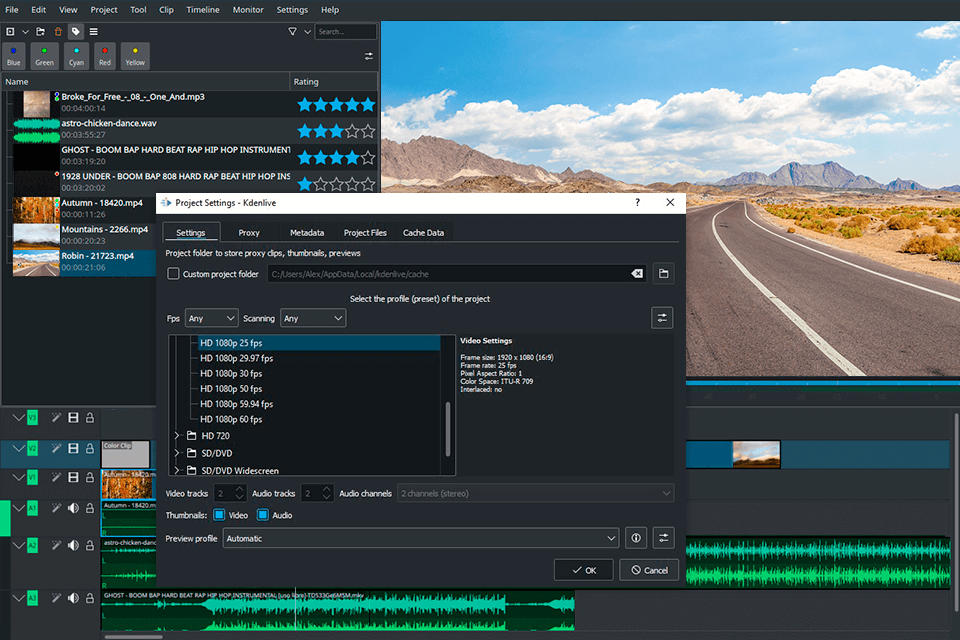This screenshot has height=640, width=960.
Task: Show preview profile info icon
Action: pos(636,538)
